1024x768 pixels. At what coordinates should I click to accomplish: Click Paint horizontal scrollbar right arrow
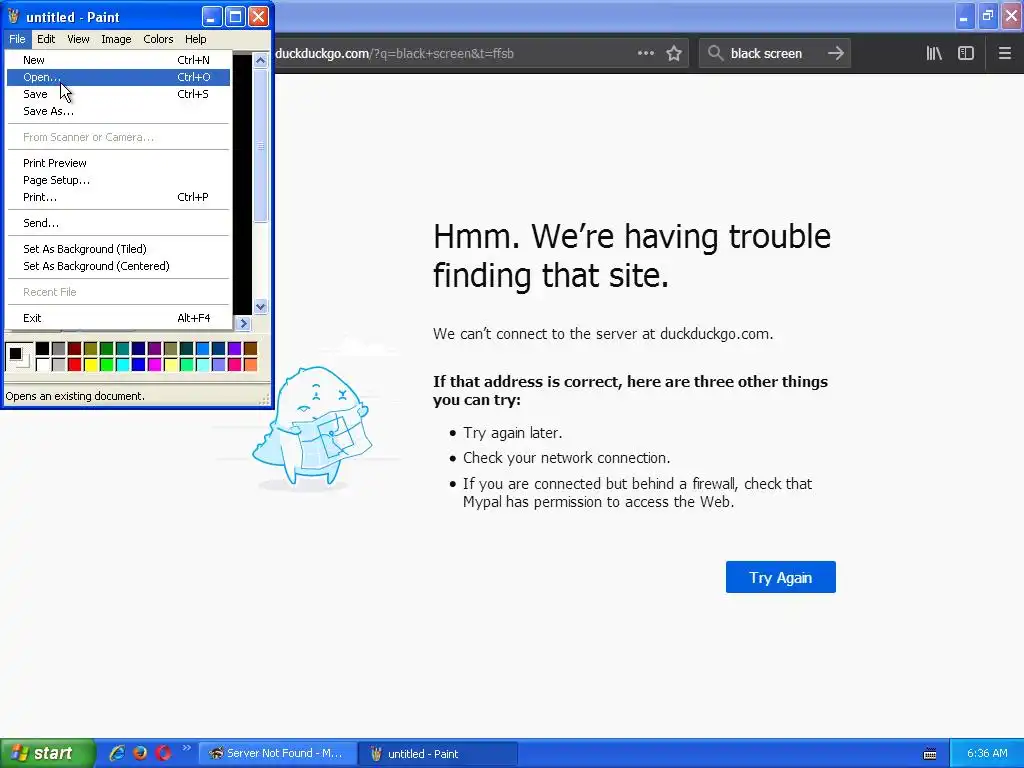[x=244, y=323]
